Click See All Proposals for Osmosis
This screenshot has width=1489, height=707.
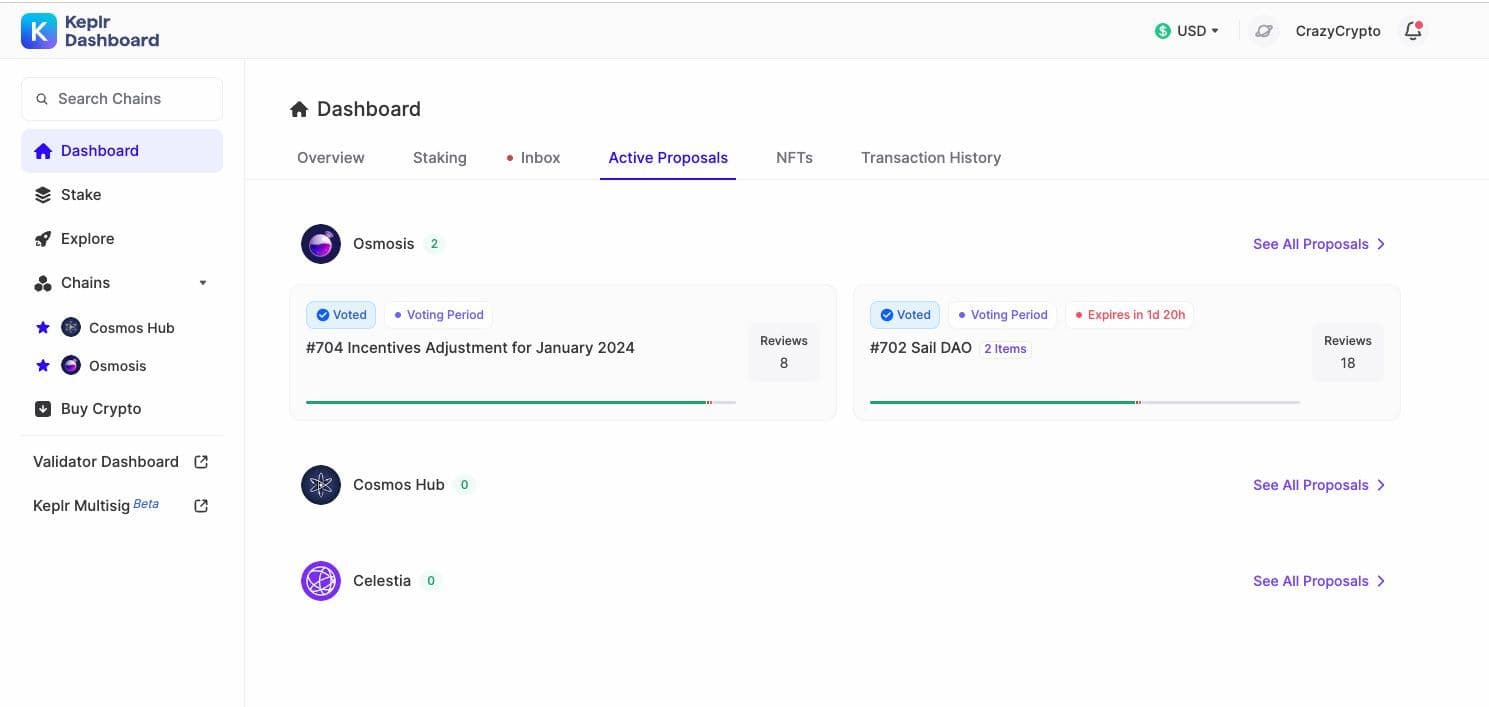coord(1318,244)
